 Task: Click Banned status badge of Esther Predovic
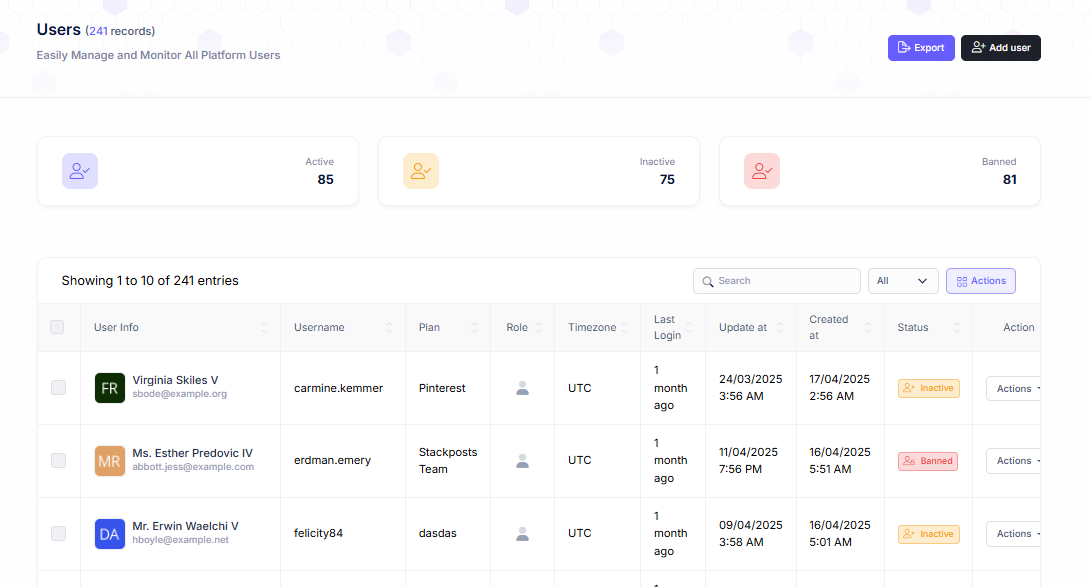pos(928,461)
